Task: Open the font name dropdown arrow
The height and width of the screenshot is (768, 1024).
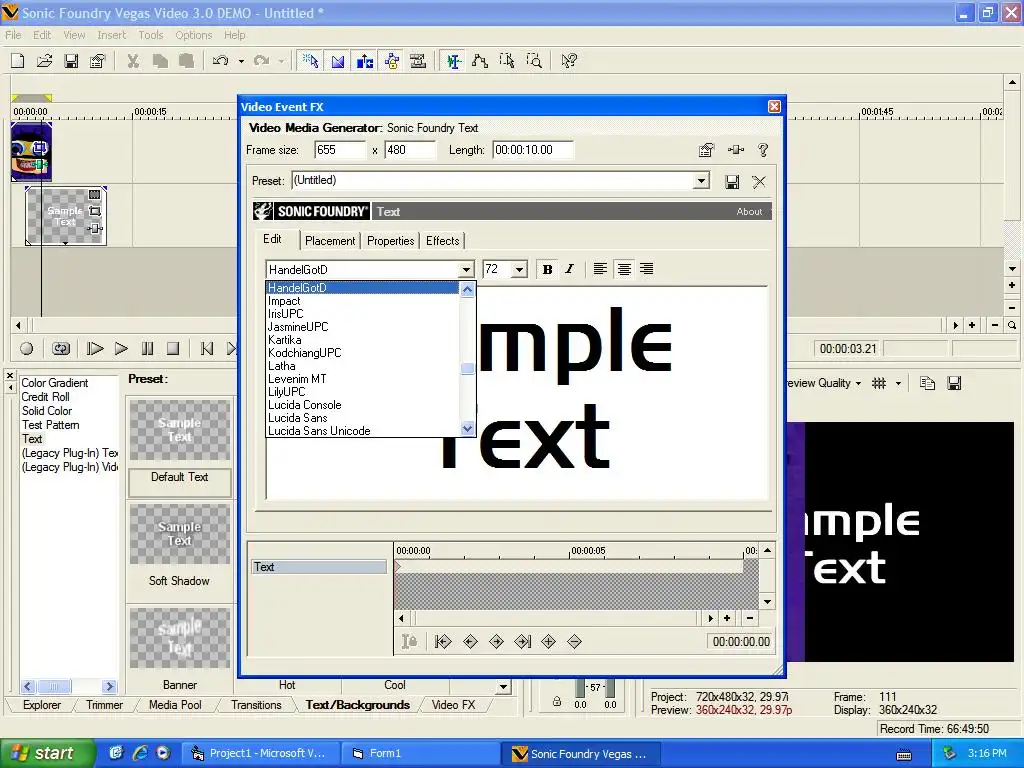Action: pyautogui.click(x=466, y=270)
